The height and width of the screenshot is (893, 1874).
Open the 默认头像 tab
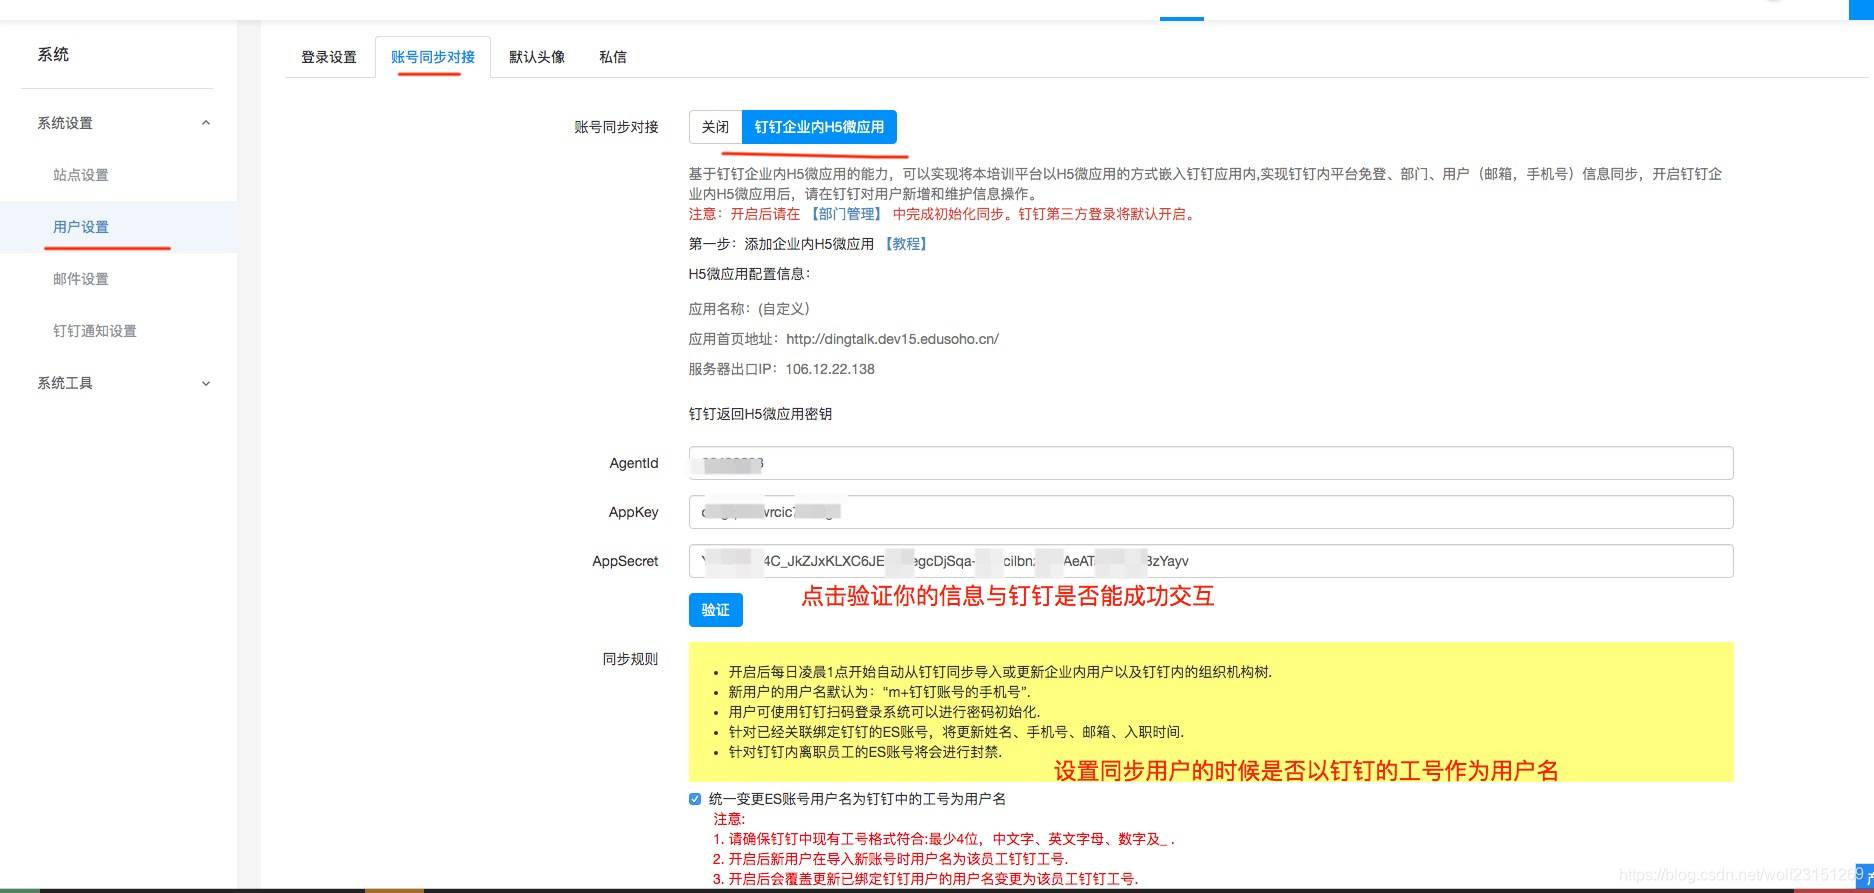537,57
